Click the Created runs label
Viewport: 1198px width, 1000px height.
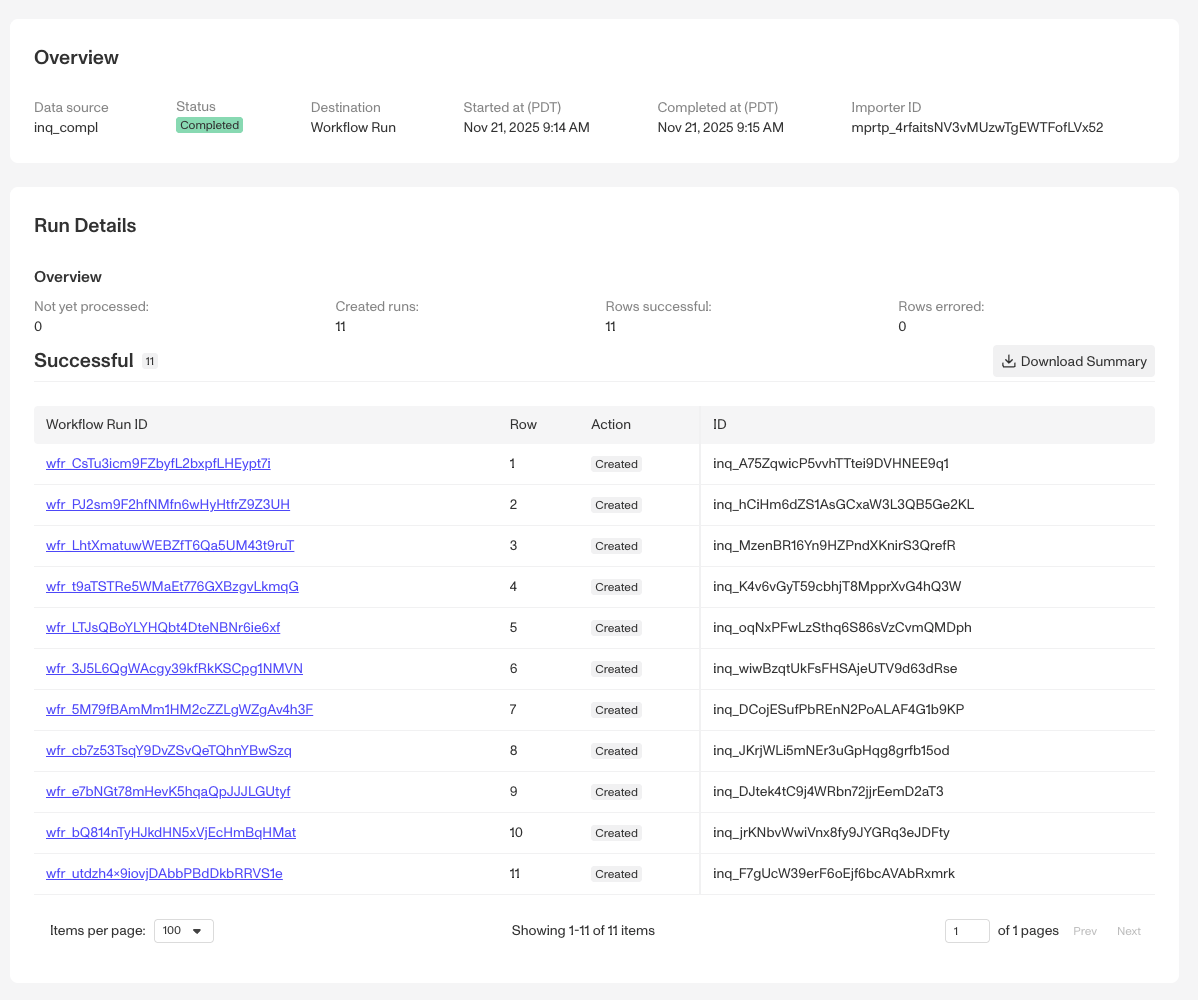pos(377,307)
